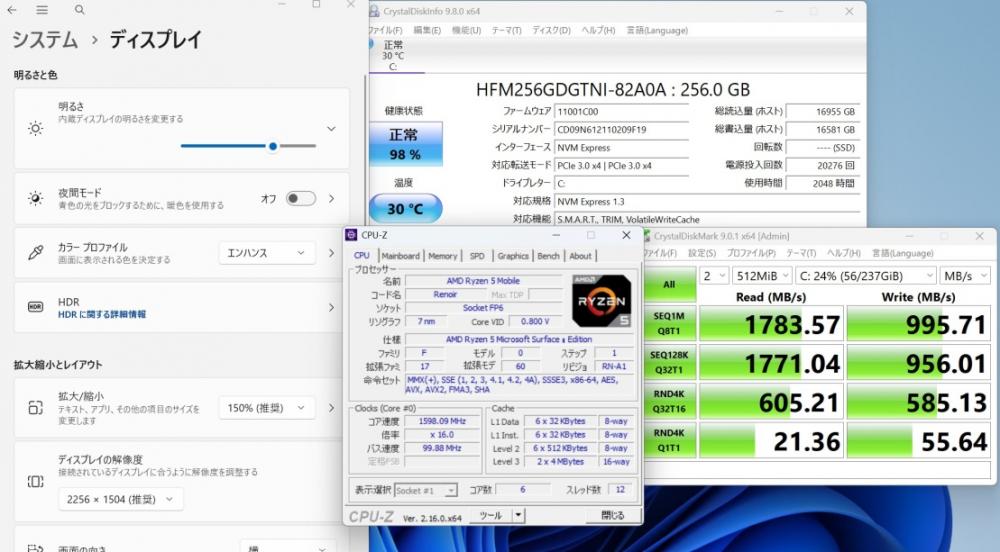Run the RND4K Q1T1 test
Screen dimensions: 1000x552
669,440
